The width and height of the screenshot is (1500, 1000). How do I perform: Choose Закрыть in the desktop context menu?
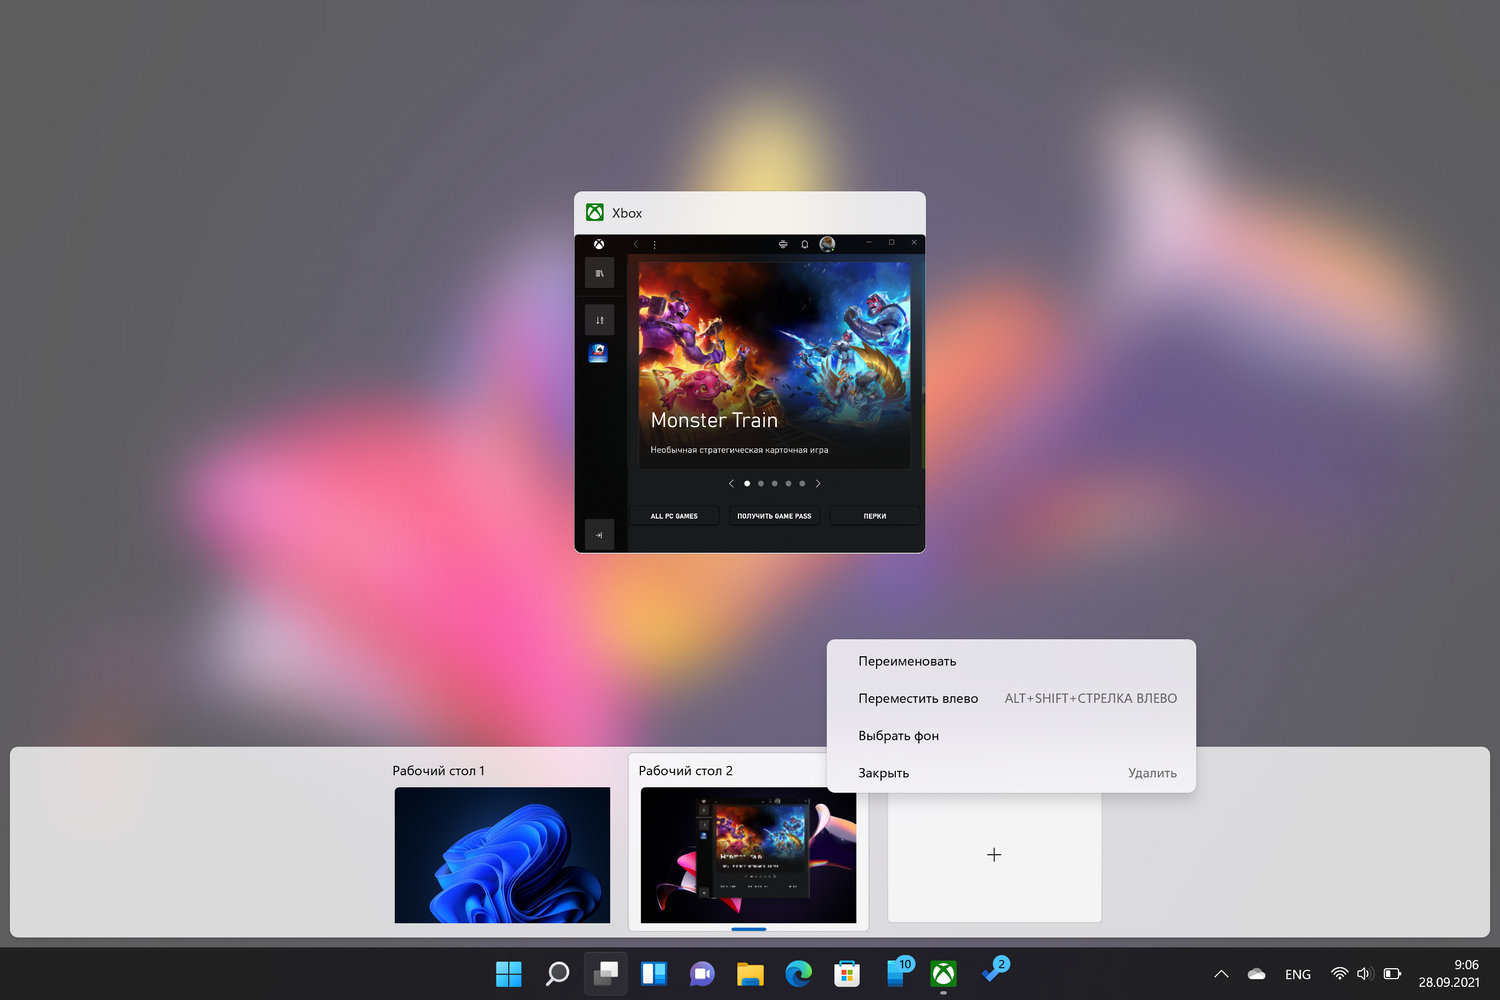coord(1011,772)
